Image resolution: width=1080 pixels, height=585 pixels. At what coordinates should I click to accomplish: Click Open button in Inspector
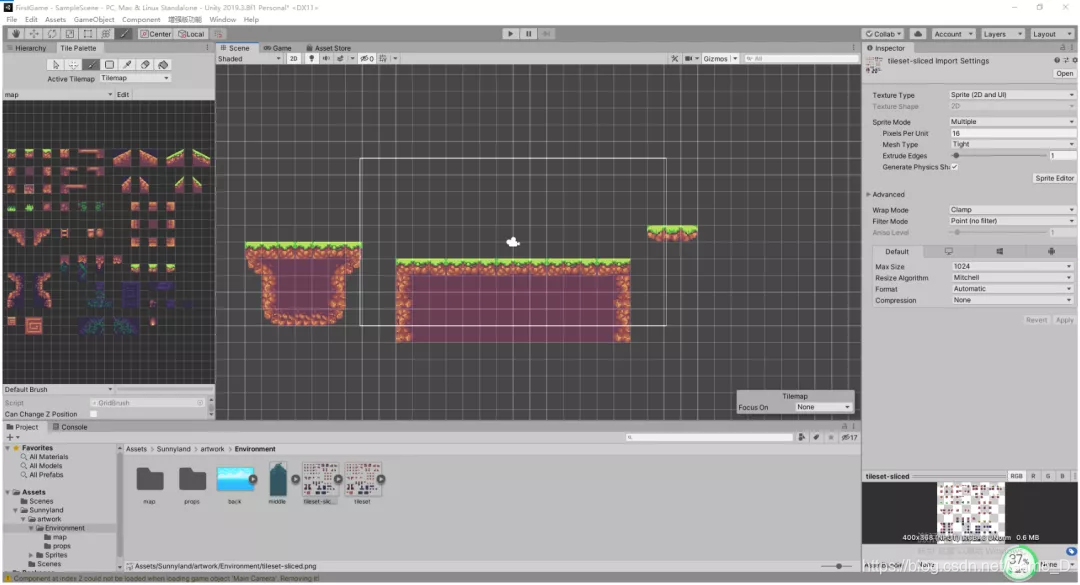click(1064, 73)
